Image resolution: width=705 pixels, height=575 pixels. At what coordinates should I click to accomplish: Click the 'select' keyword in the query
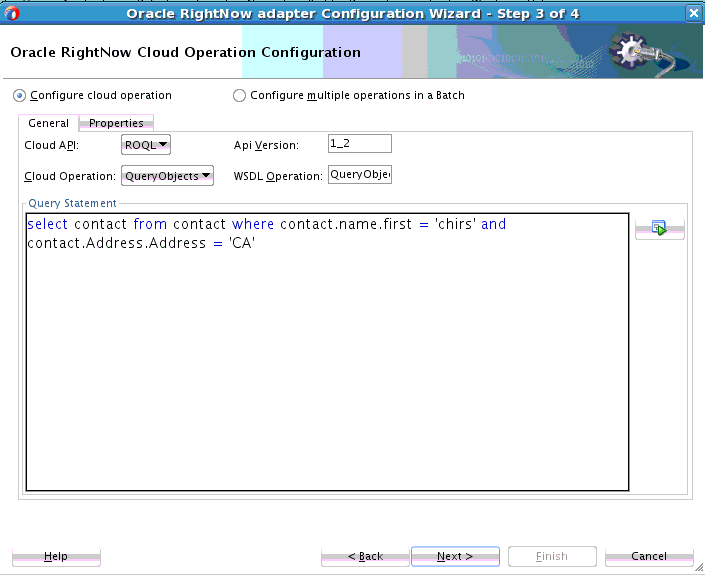pyautogui.click(x=47, y=224)
